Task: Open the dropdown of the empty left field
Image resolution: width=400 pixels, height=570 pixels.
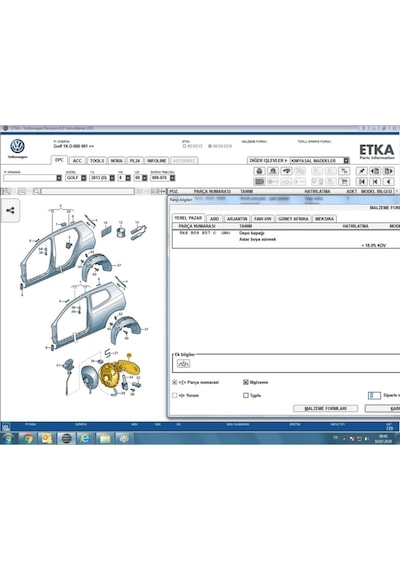Action: click(59, 178)
